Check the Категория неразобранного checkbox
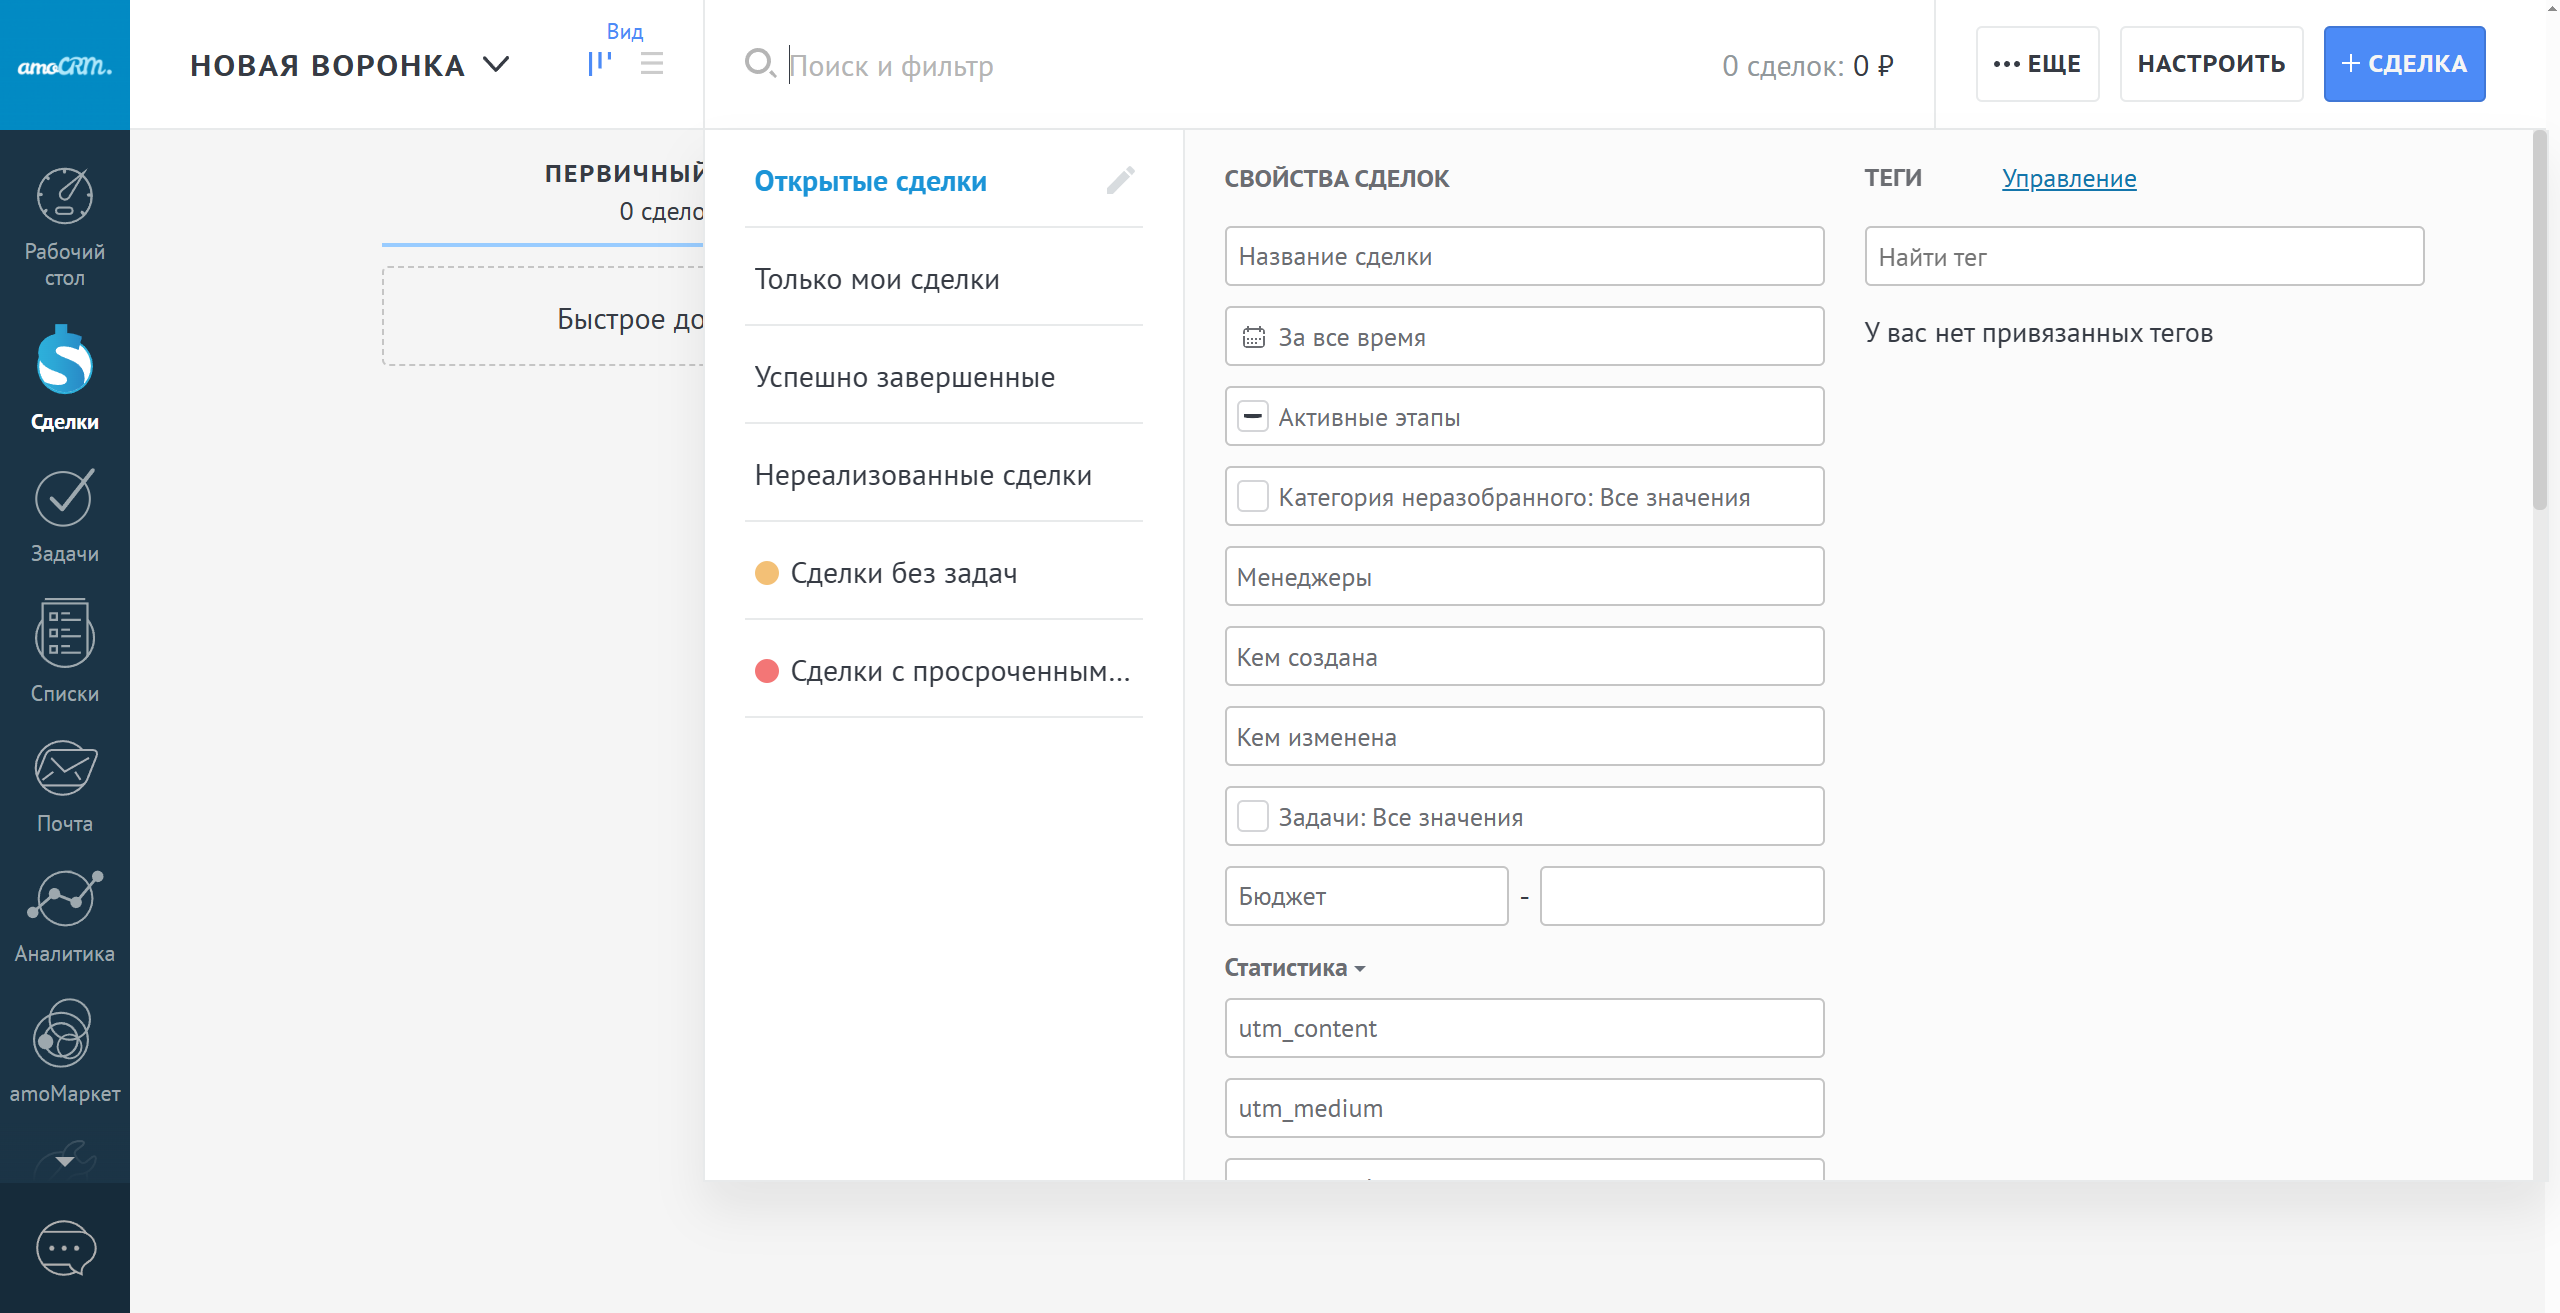 click(x=1253, y=496)
